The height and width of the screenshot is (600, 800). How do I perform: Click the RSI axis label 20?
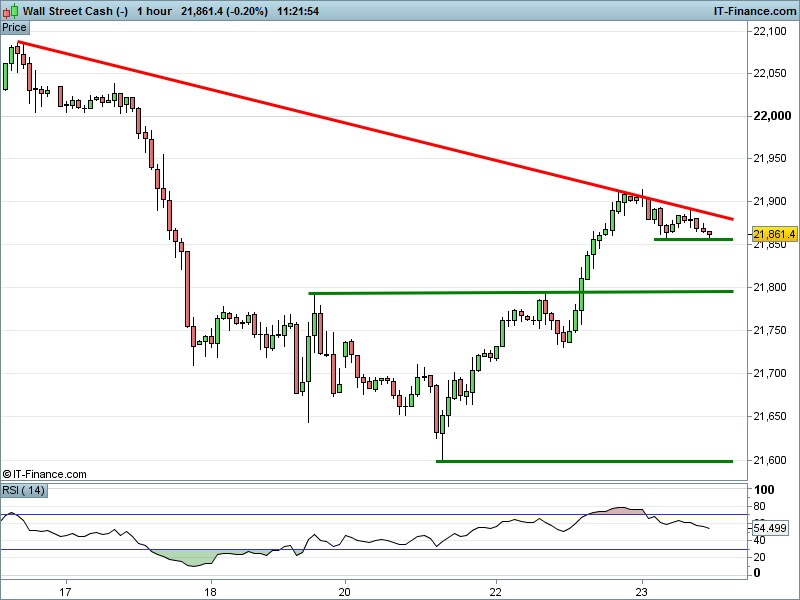(x=759, y=557)
